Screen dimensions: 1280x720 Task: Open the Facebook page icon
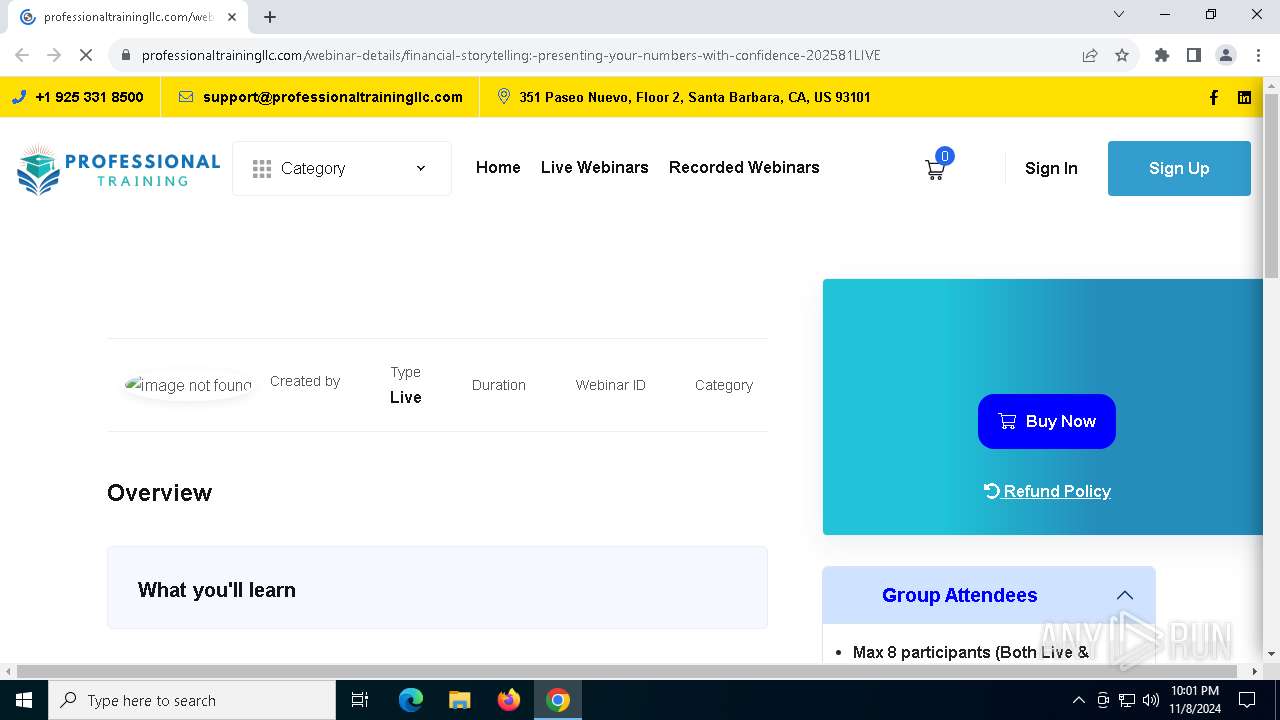click(1213, 97)
